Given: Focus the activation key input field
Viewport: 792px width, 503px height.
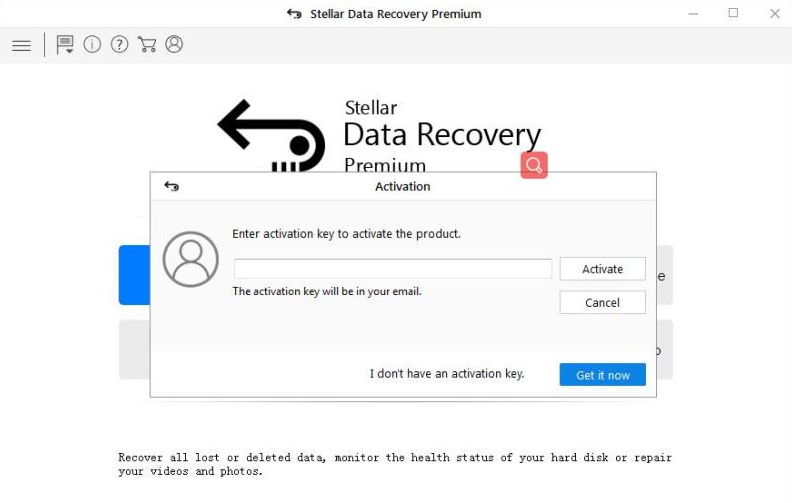Looking at the screenshot, I should pyautogui.click(x=392, y=269).
